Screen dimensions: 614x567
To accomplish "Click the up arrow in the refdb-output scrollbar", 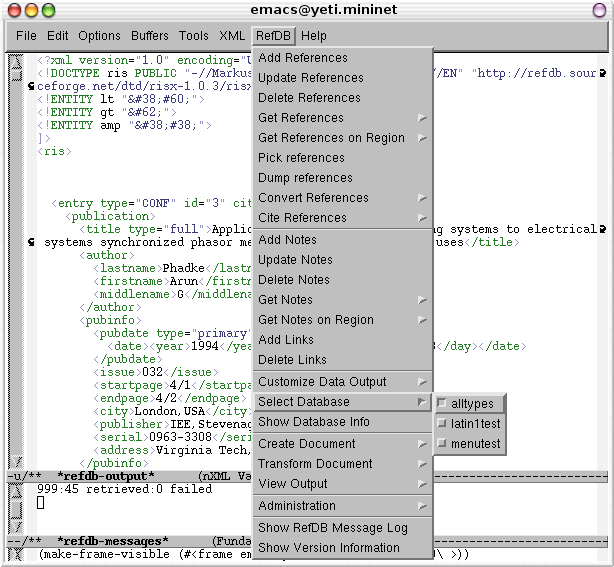I will (x=16, y=489).
